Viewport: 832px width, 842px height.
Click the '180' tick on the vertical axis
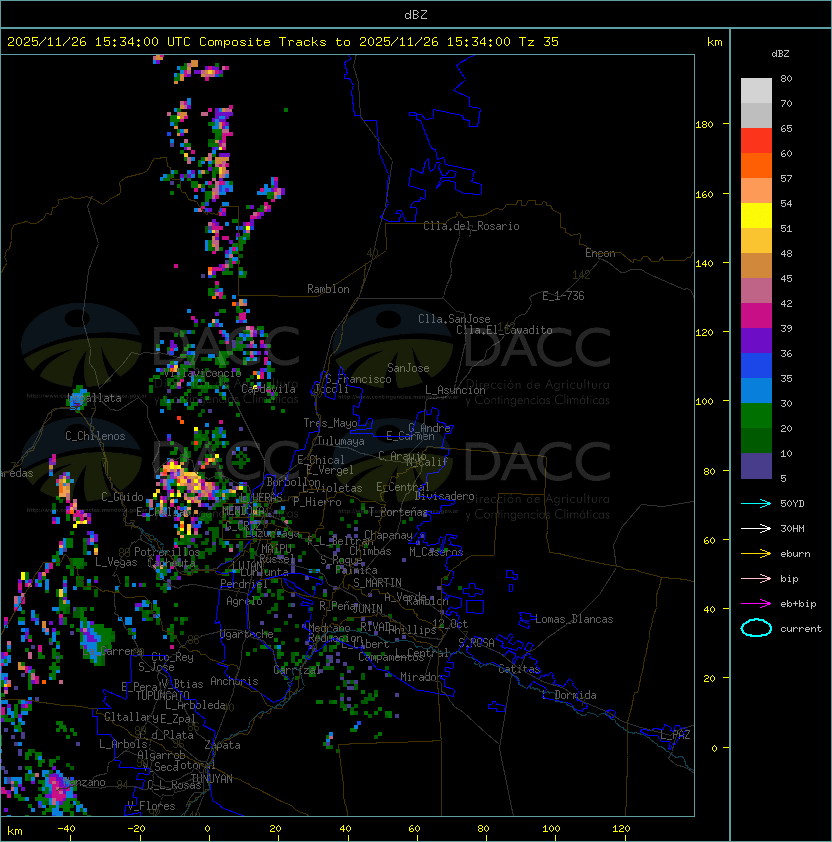click(x=704, y=125)
